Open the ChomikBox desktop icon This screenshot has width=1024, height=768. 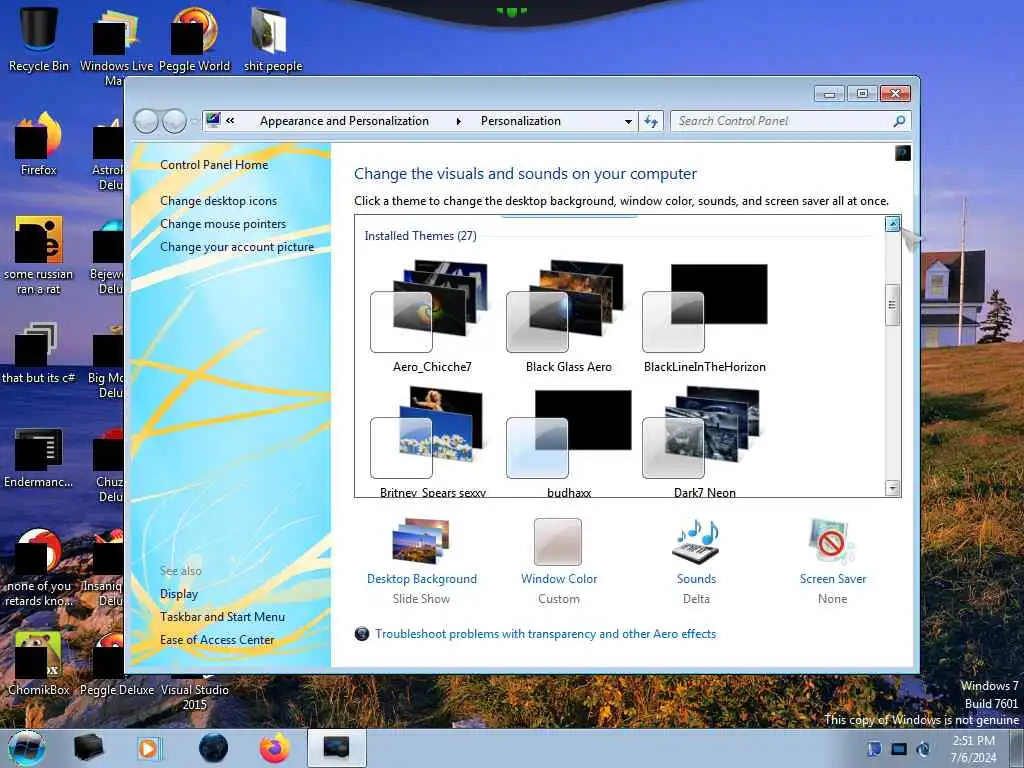pyautogui.click(x=39, y=663)
